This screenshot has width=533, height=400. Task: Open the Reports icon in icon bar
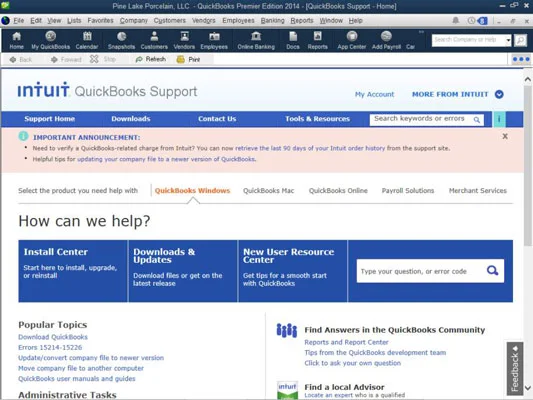(x=317, y=40)
